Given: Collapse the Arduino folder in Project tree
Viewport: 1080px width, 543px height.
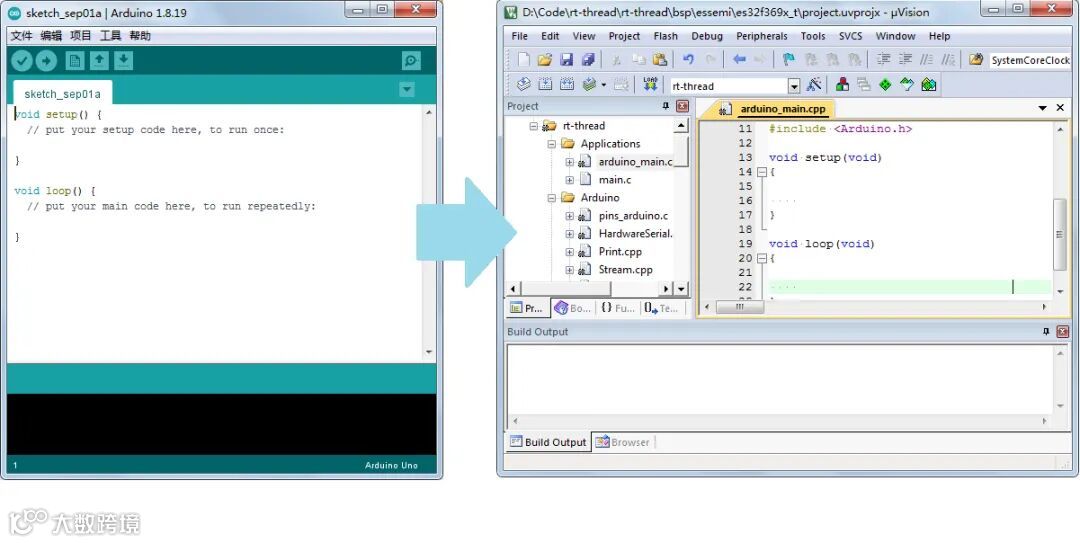Looking at the screenshot, I should pyautogui.click(x=551, y=198).
